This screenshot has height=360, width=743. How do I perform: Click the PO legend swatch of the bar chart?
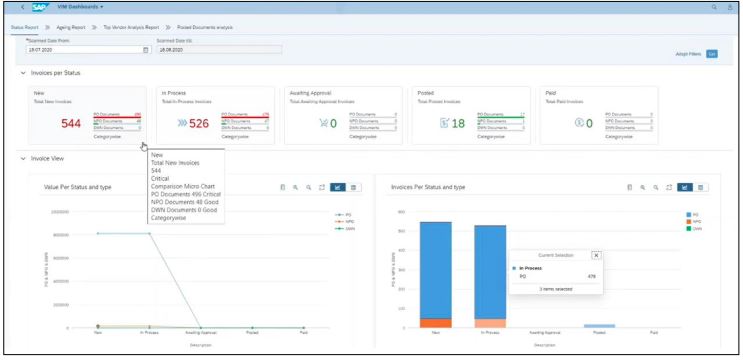coord(689,215)
